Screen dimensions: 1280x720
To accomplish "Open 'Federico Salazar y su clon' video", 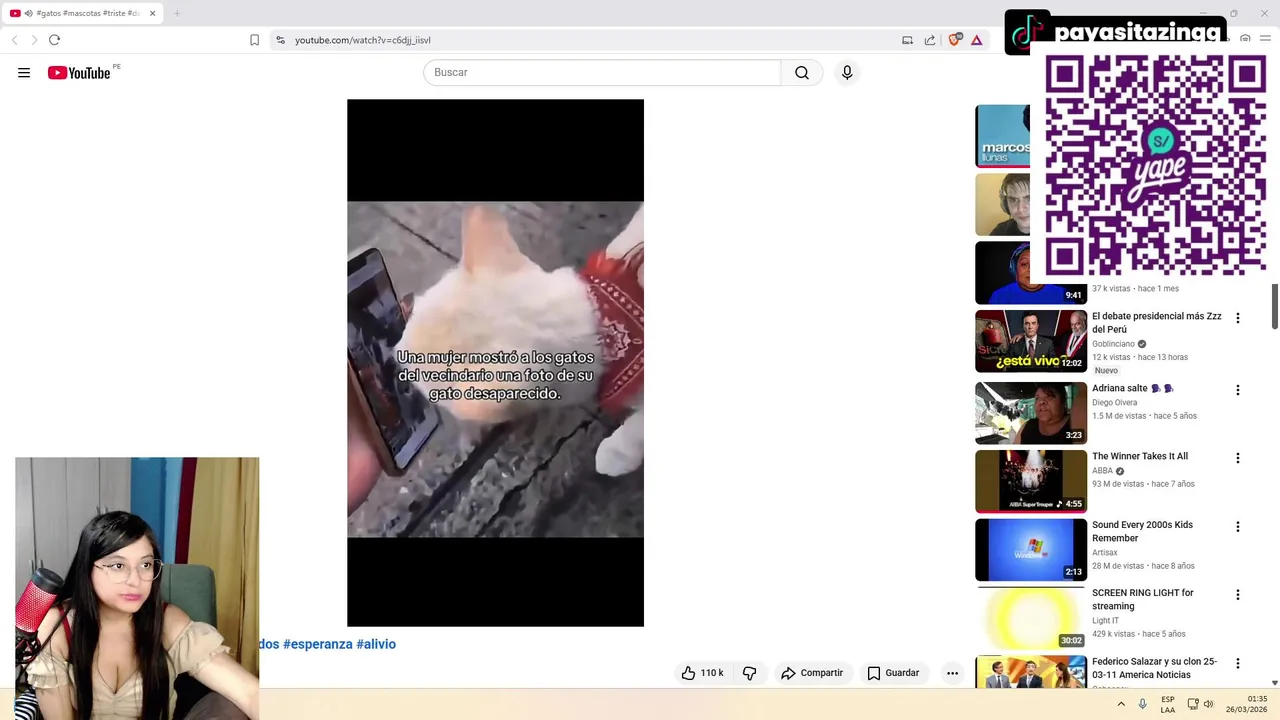I will pos(1154,668).
